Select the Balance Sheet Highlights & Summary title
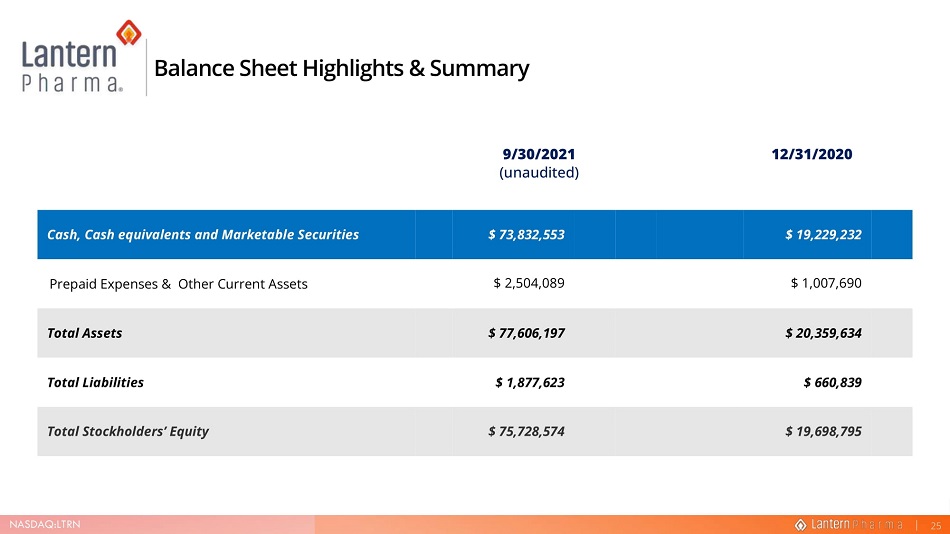 341,68
